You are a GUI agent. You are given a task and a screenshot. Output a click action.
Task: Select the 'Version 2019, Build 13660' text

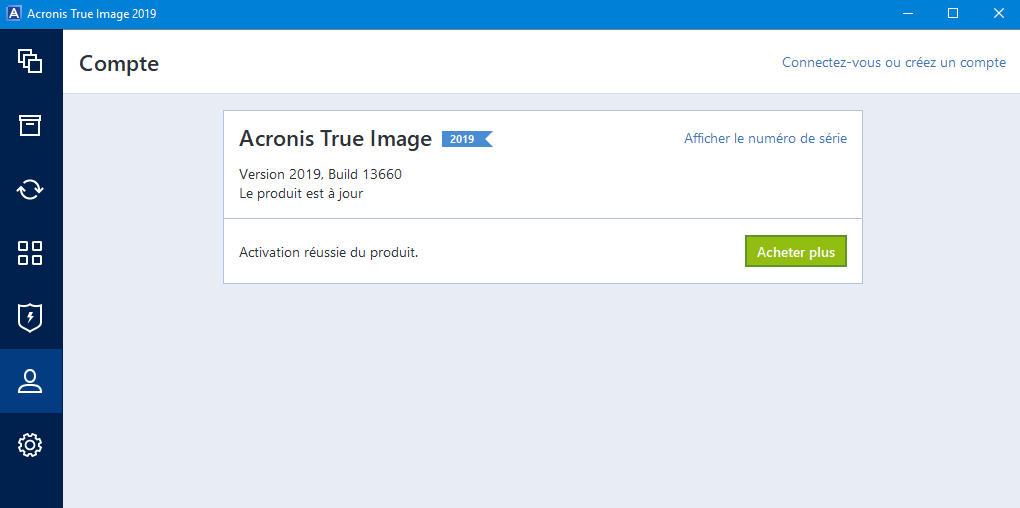pos(320,174)
